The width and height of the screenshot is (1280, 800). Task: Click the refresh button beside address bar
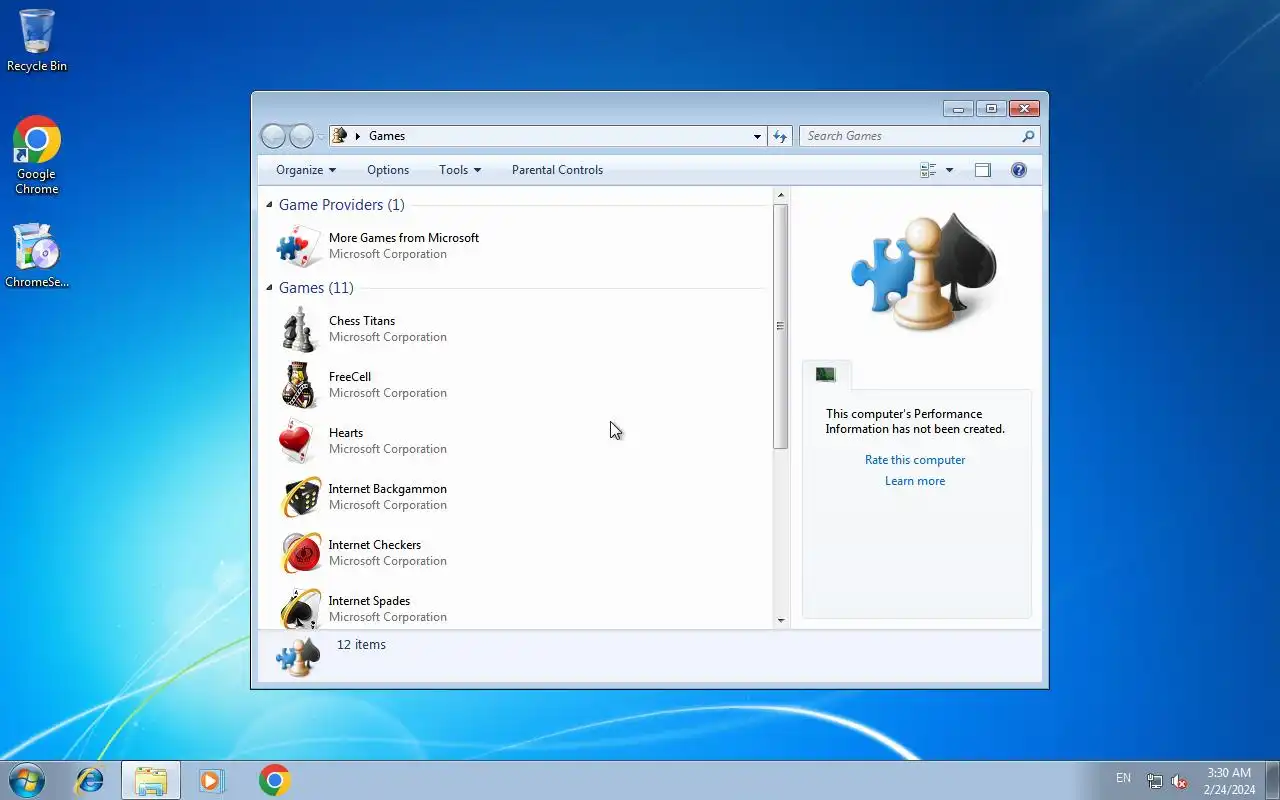point(780,136)
